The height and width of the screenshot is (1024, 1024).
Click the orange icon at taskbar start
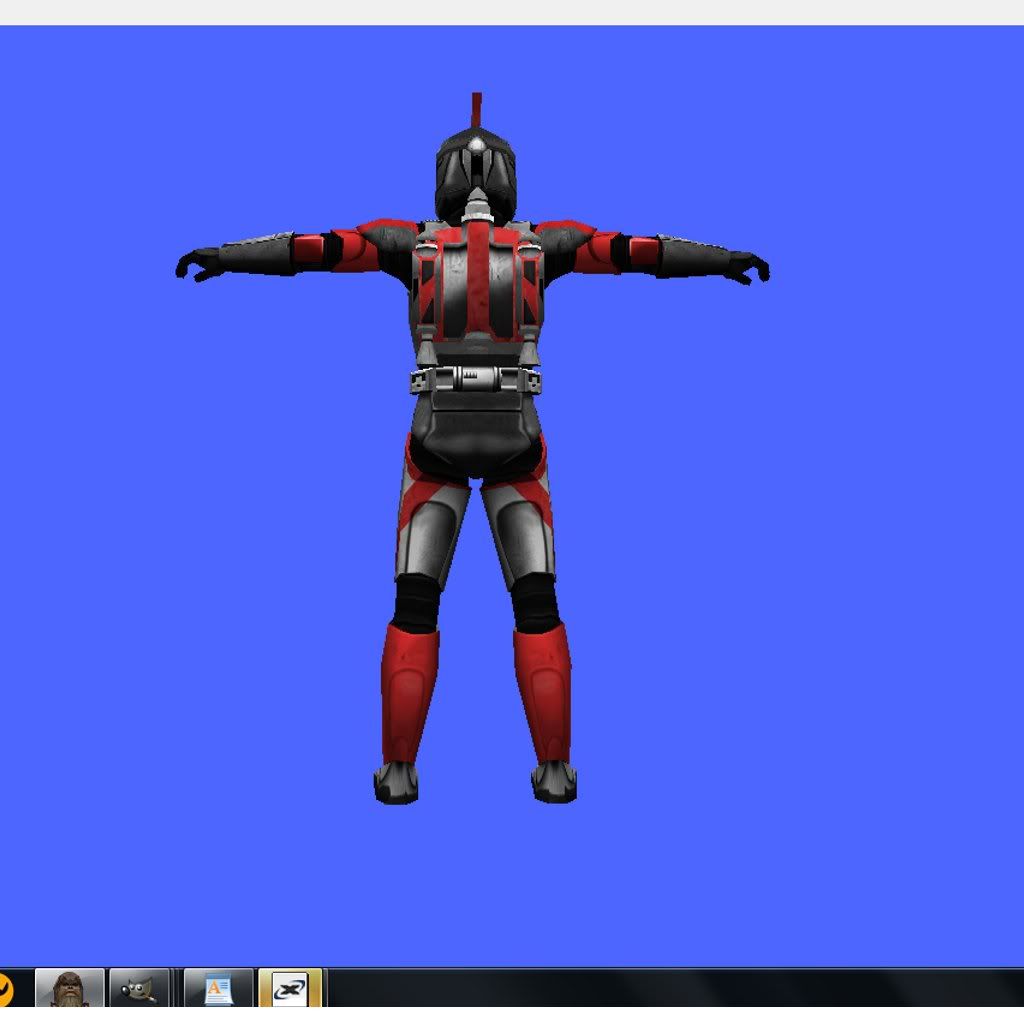tap(5, 990)
